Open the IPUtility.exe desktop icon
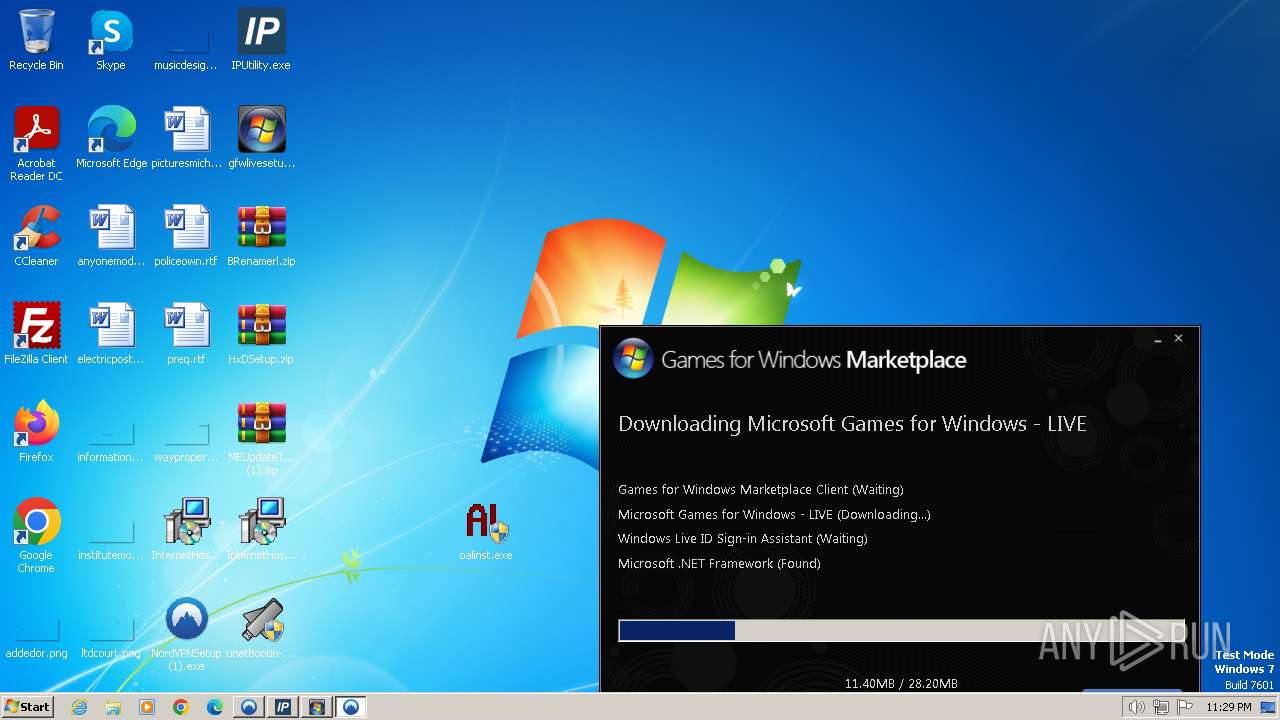Viewport: 1280px width, 720px height. (x=261, y=40)
